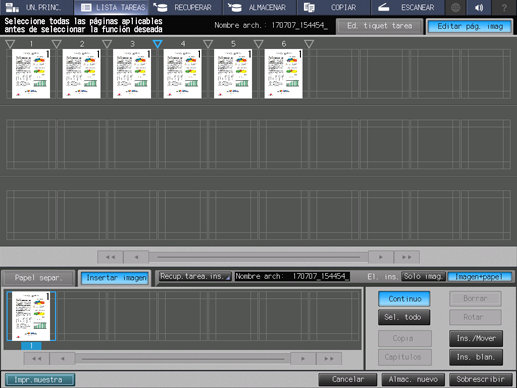
Task: Open help question mark icon
Action: click(504, 7)
